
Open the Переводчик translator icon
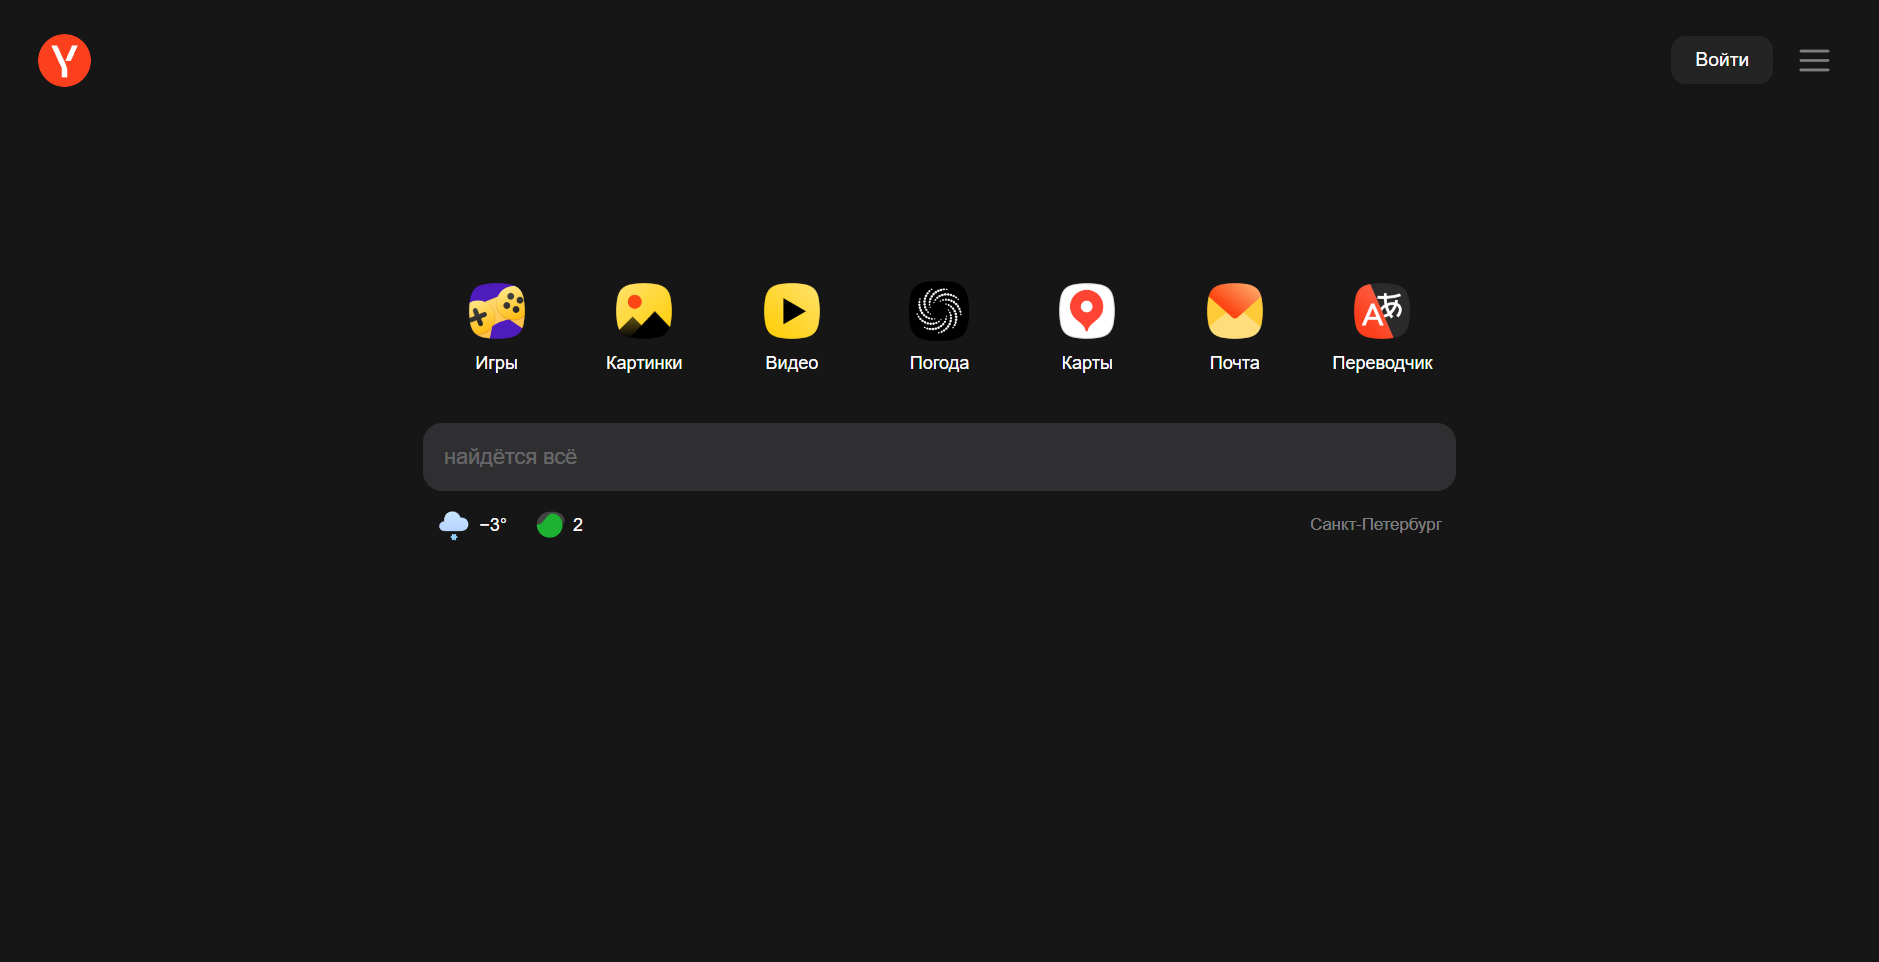pyautogui.click(x=1382, y=311)
